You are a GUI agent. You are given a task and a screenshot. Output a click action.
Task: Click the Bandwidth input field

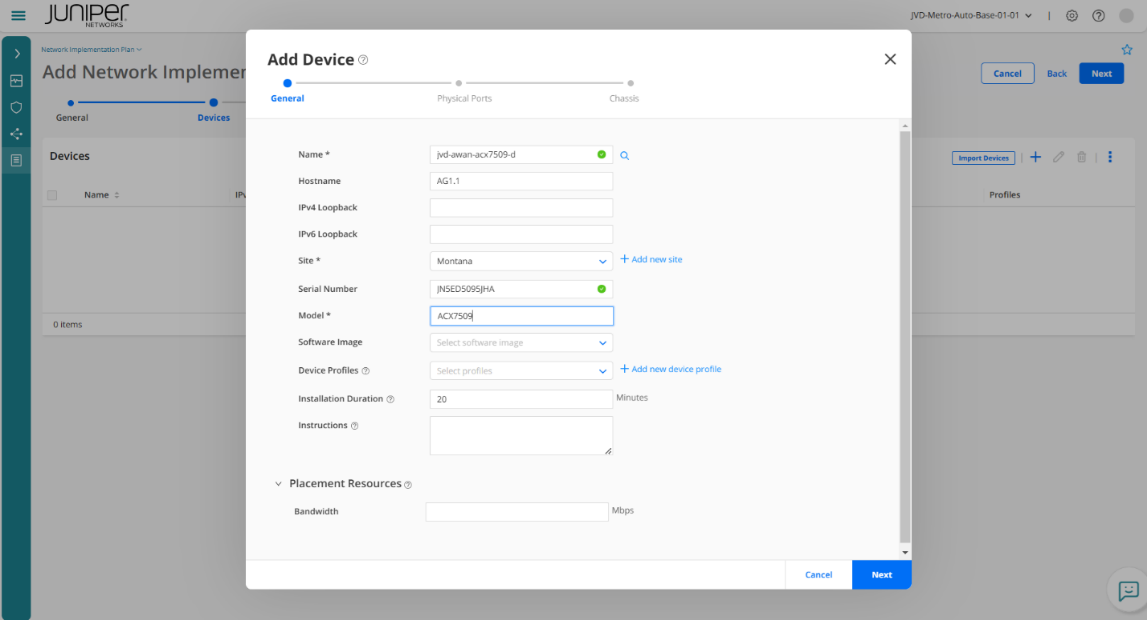tap(517, 511)
